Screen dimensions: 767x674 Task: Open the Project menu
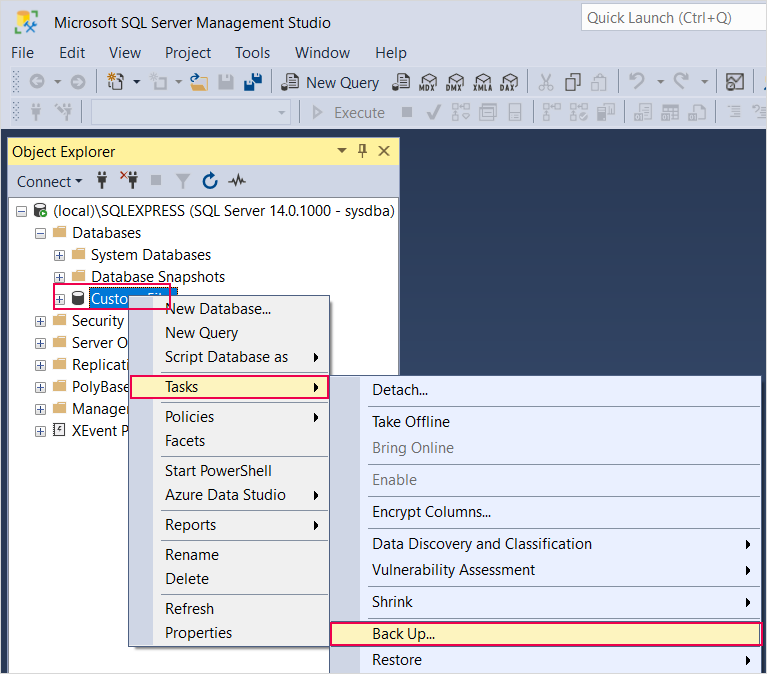pos(188,52)
